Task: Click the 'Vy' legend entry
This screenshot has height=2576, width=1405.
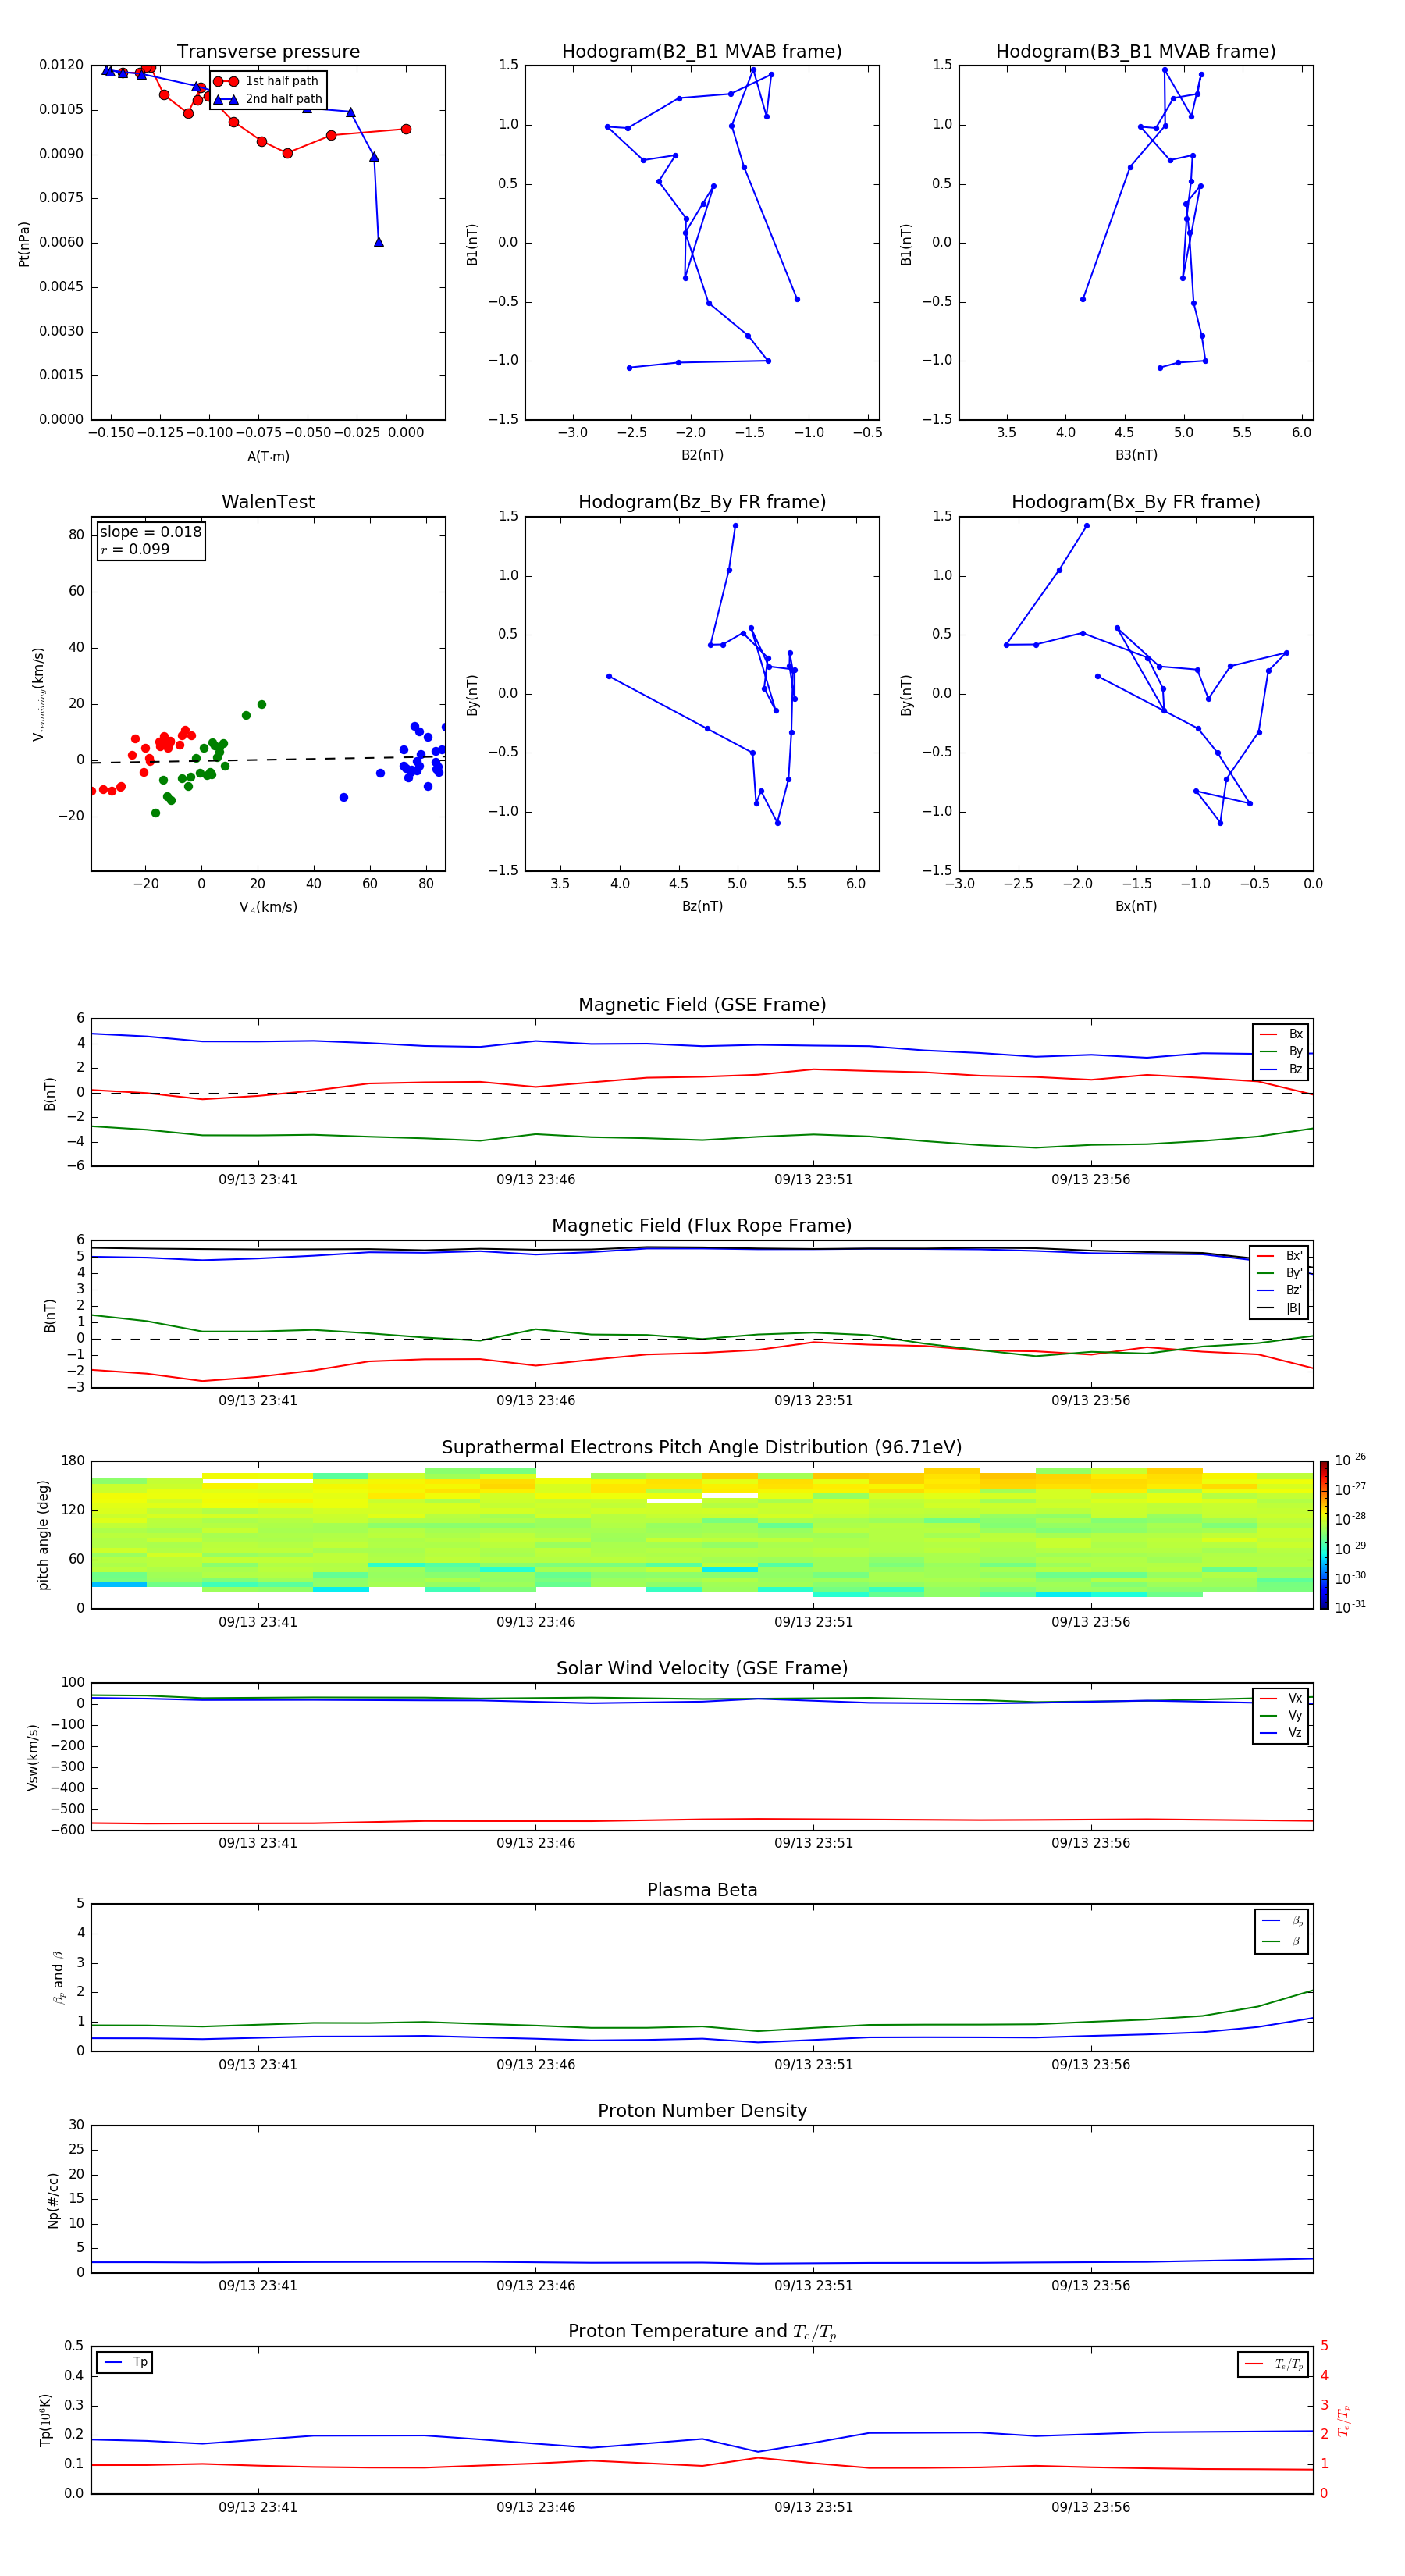Action: click(x=1281, y=1716)
